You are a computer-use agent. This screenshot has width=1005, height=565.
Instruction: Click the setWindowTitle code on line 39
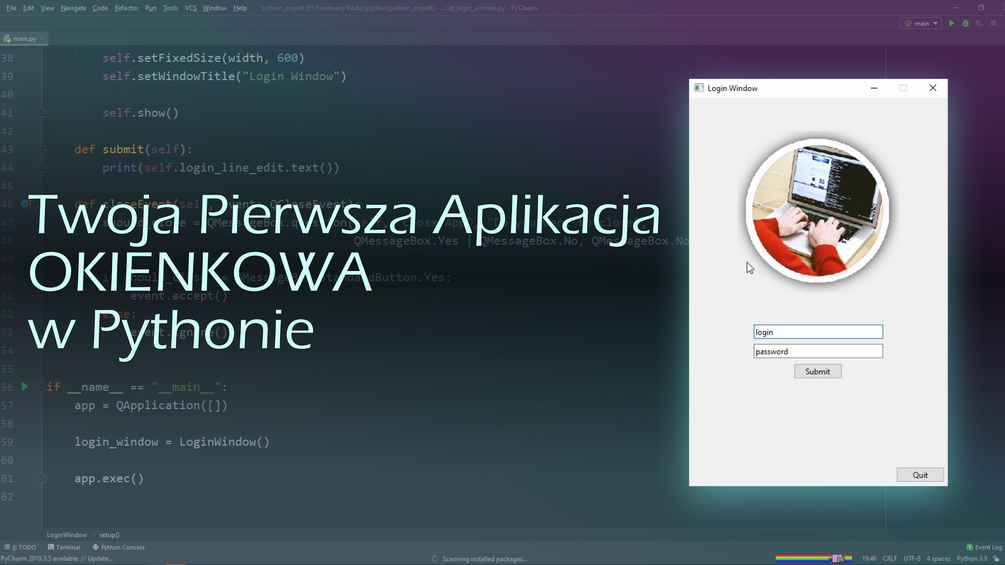(224, 76)
